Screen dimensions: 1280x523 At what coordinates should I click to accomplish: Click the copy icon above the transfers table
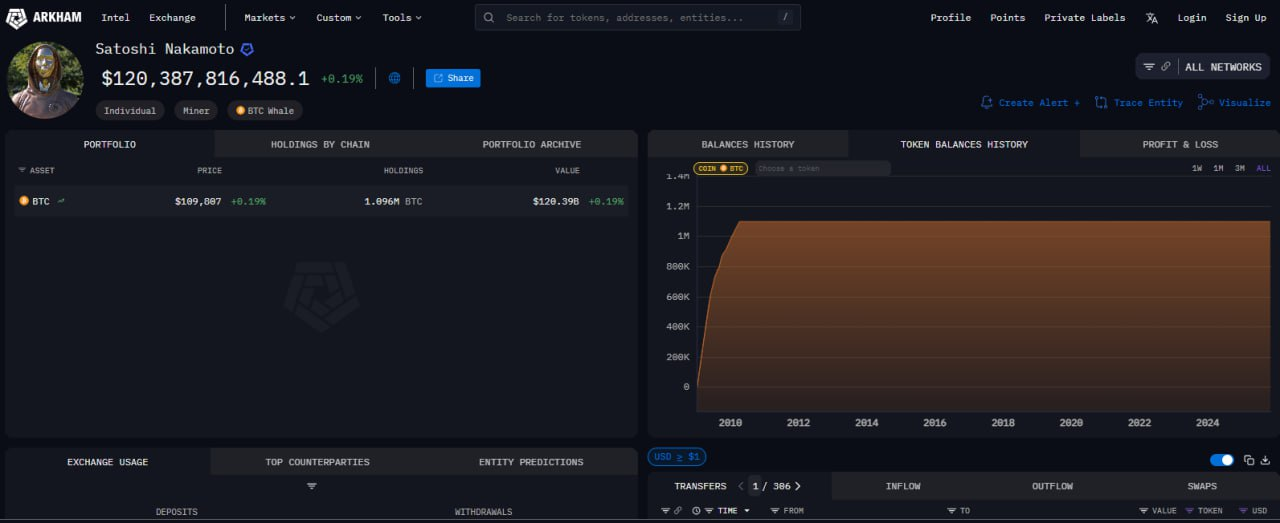pos(1249,460)
